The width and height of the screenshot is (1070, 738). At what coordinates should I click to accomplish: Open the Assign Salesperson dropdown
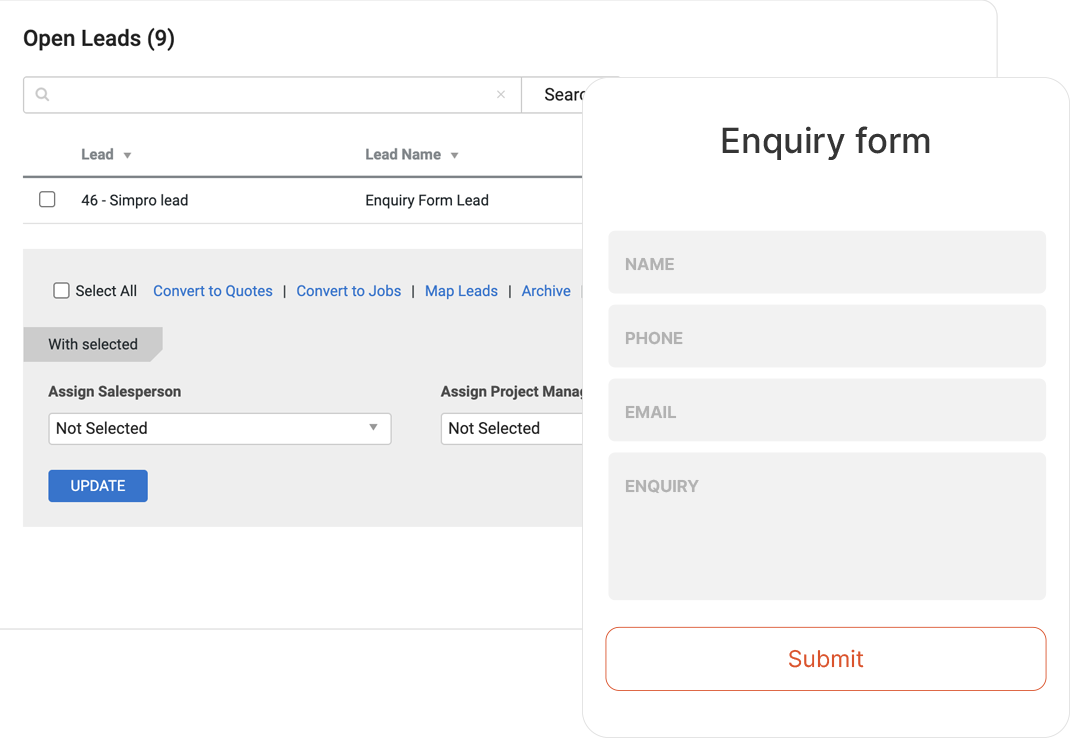[x=219, y=428]
